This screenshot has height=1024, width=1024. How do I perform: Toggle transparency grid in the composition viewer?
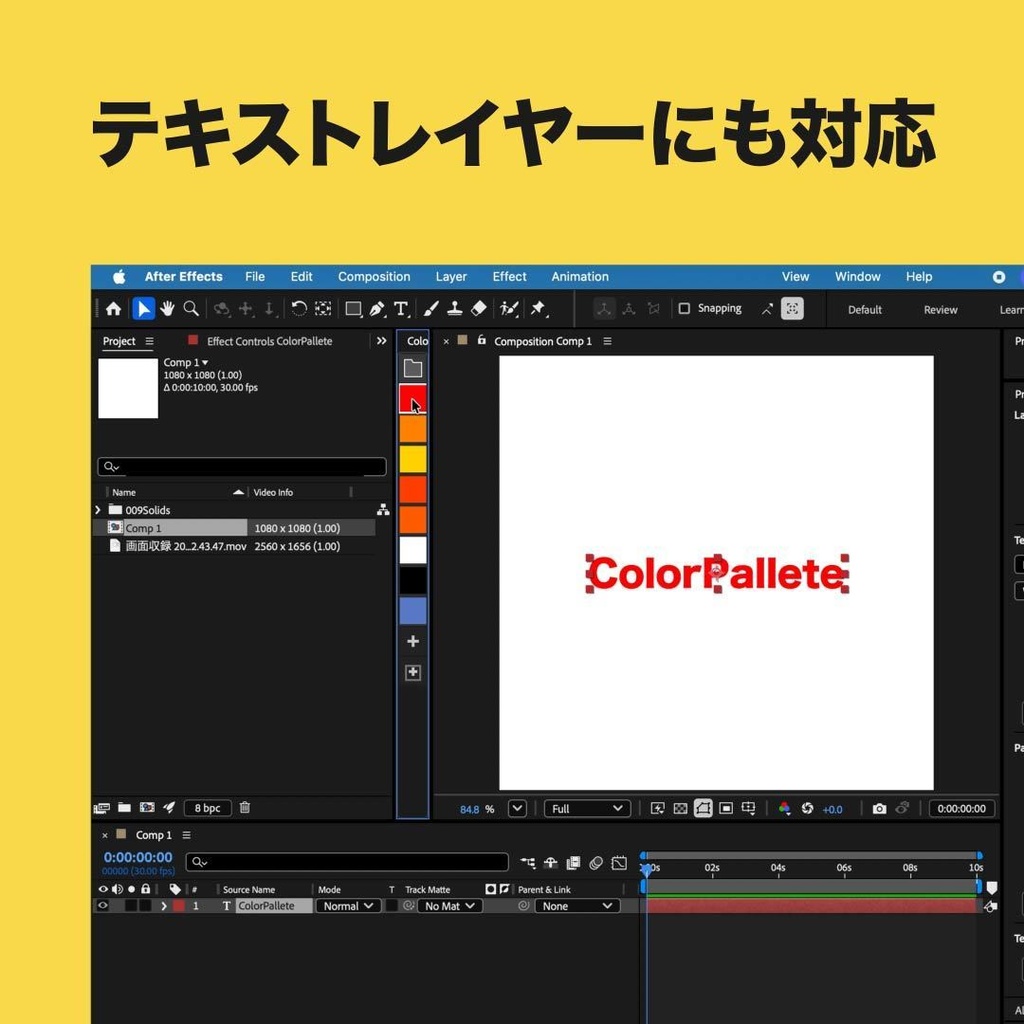682,808
